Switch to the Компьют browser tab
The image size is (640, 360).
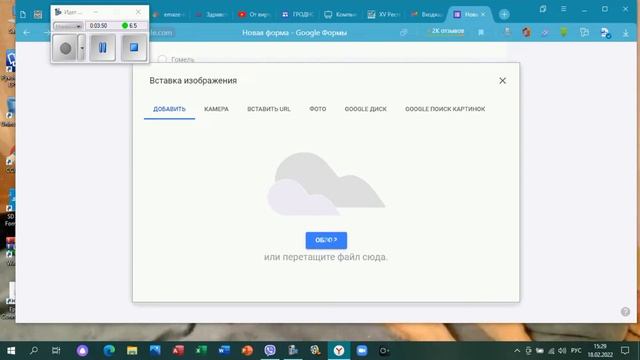tap(340, 14)
